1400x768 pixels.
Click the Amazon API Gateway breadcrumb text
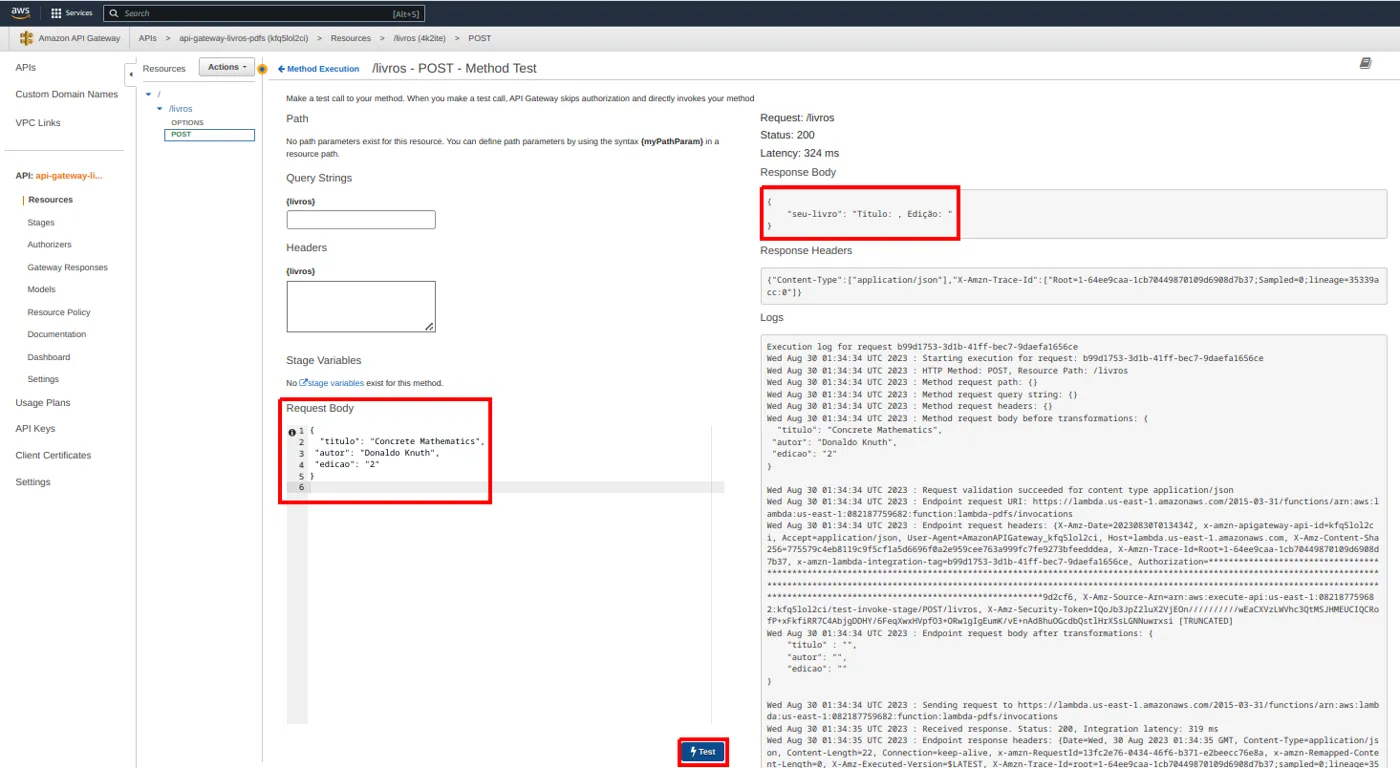coord(79,38)
